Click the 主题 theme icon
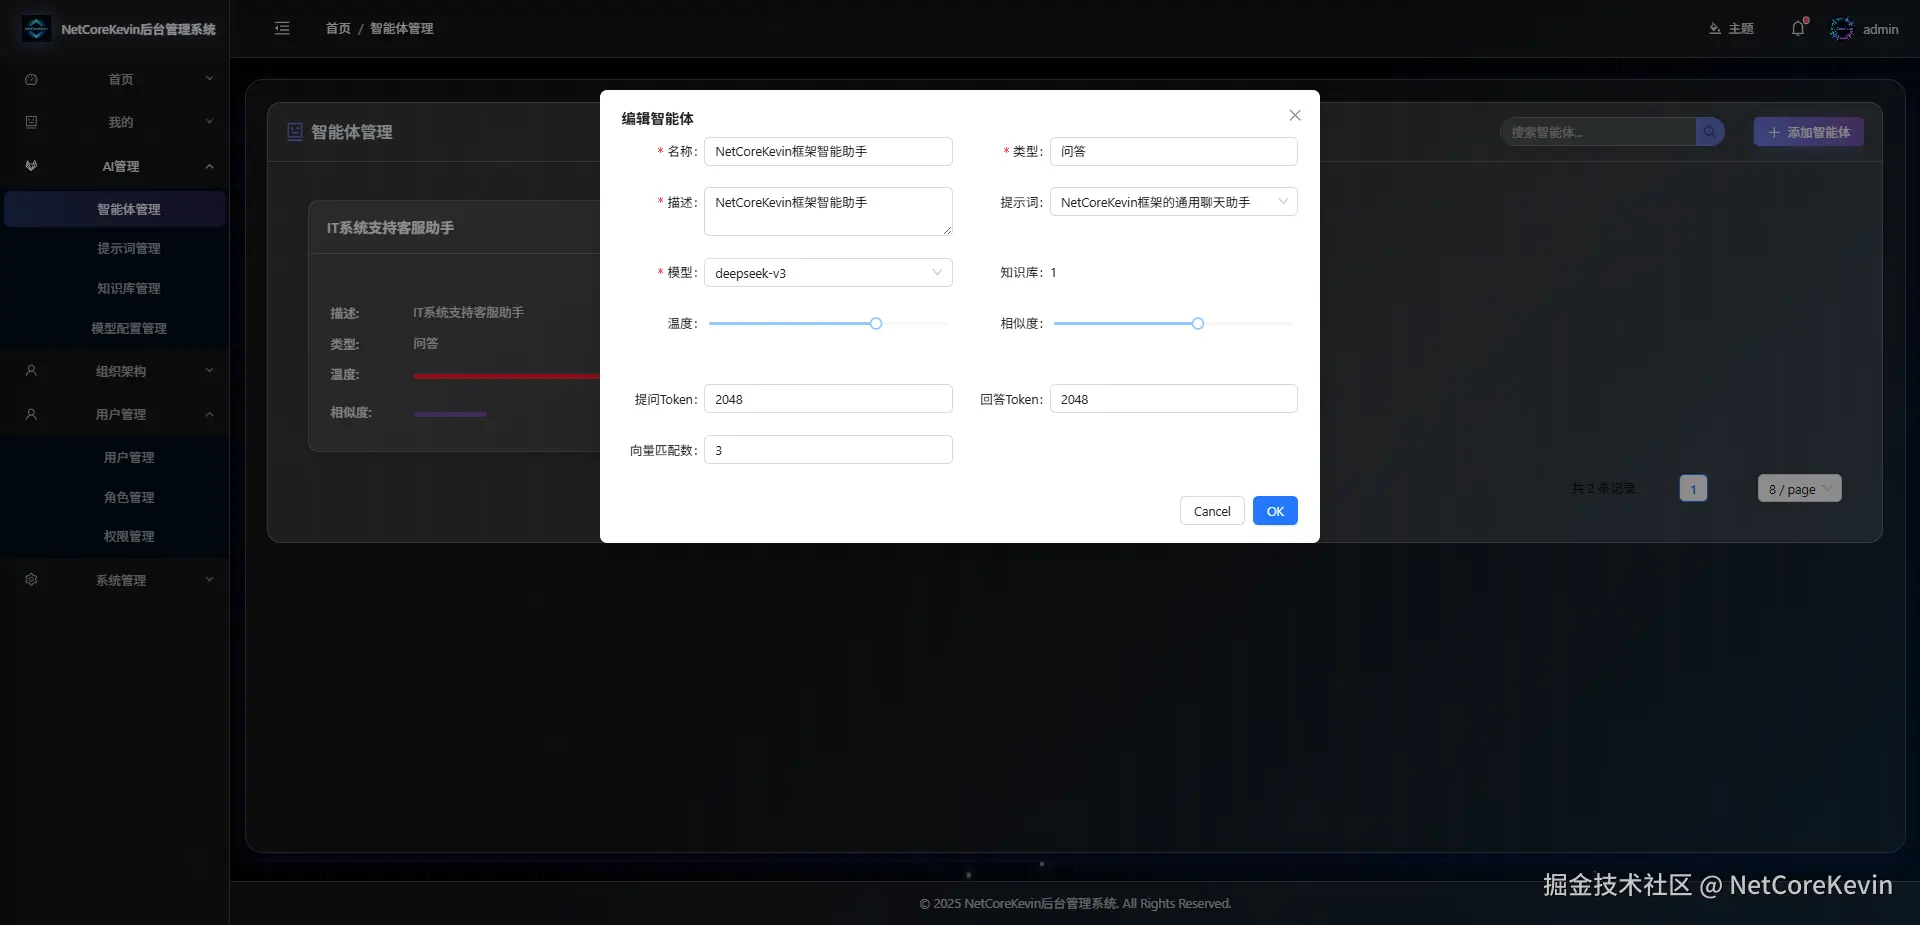Screen dimensions: 1920x925 click(x=1714, y=28)
